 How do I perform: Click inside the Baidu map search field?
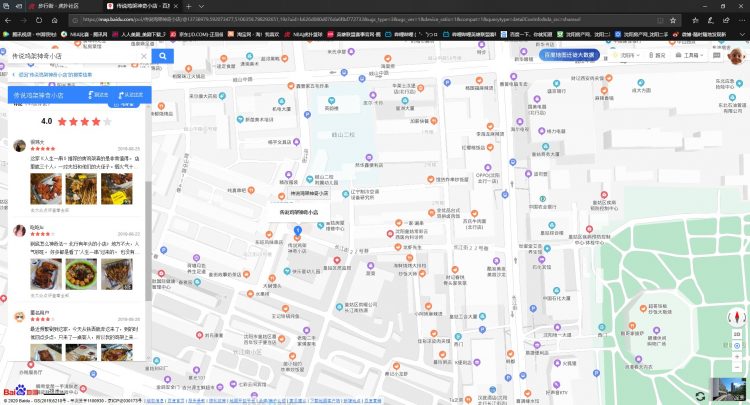click(74, 56)
